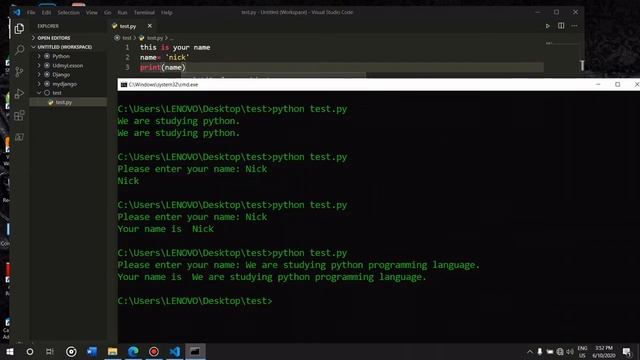Click the cmd.exe window title icon
The width and height of the screenshot is (640, 360).
tap(124, 84)
